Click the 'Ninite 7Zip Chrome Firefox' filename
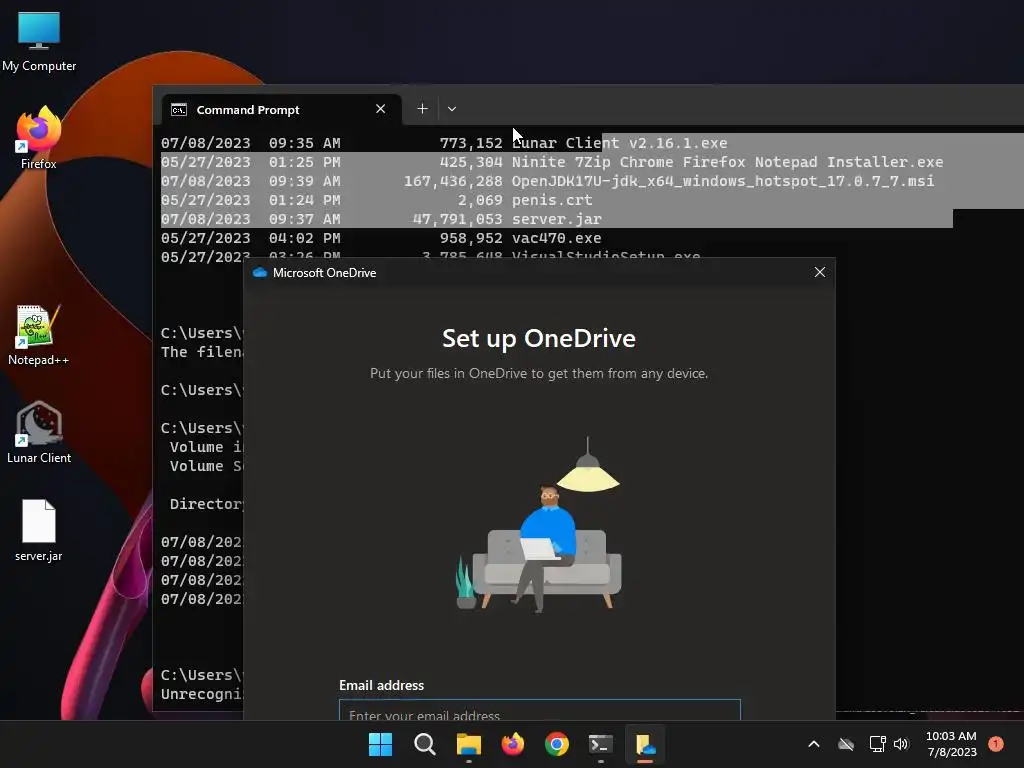Image resolution: width=1024 pixels, height=768 pixels. (x=727, y=162)
